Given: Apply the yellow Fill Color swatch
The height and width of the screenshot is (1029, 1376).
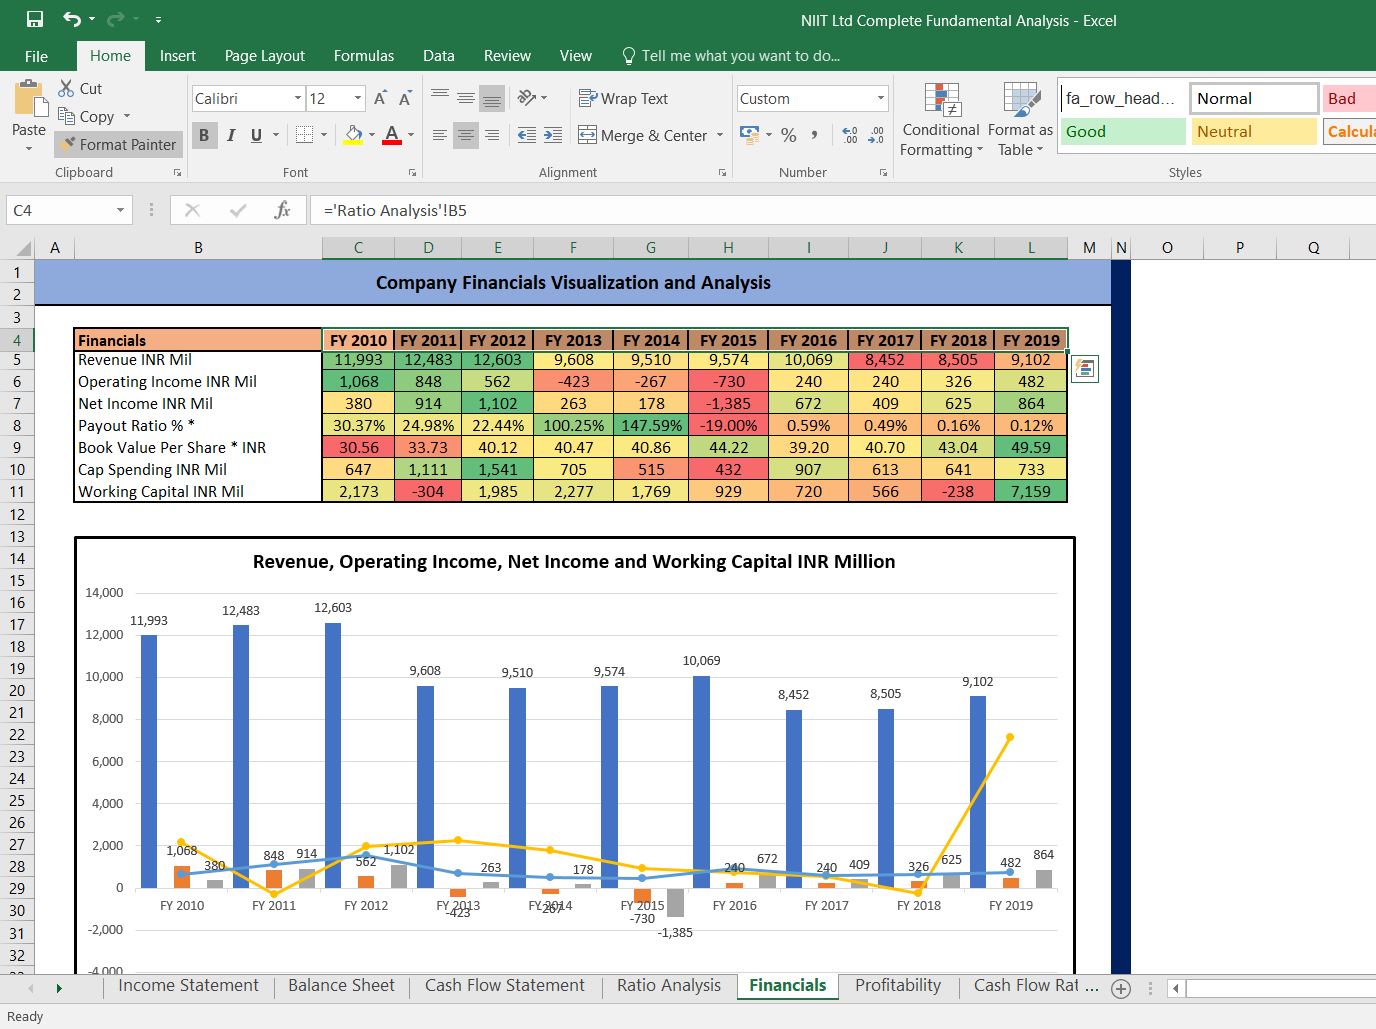Looking at the screenshot, I should [354, 135].
